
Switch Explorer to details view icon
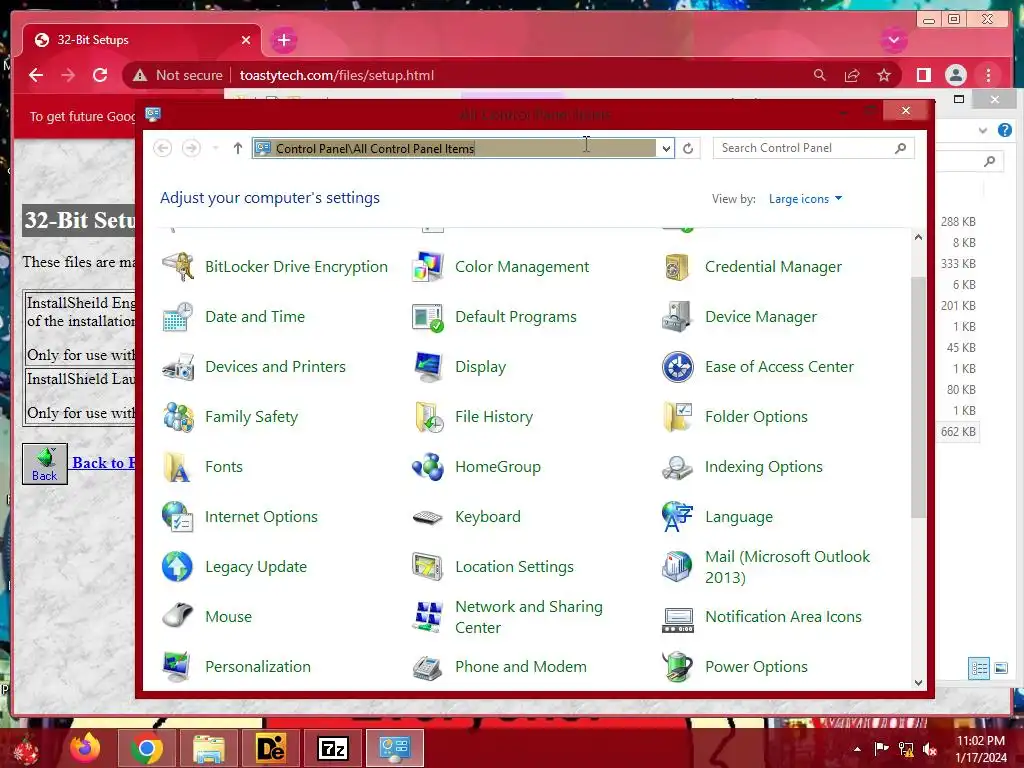pos(978,668)
